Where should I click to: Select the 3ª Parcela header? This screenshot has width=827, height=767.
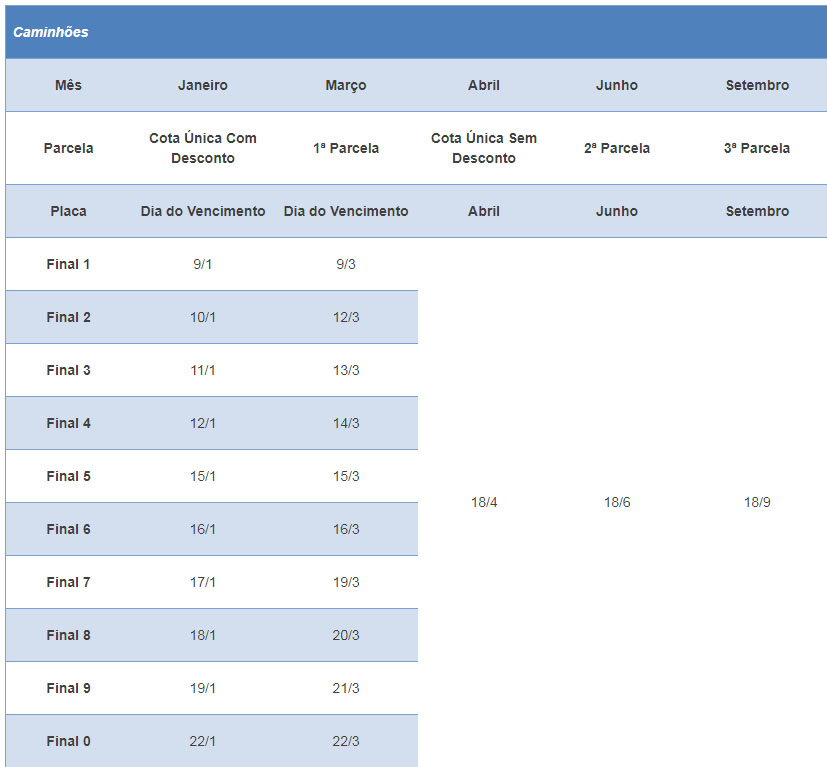[757, 148]
